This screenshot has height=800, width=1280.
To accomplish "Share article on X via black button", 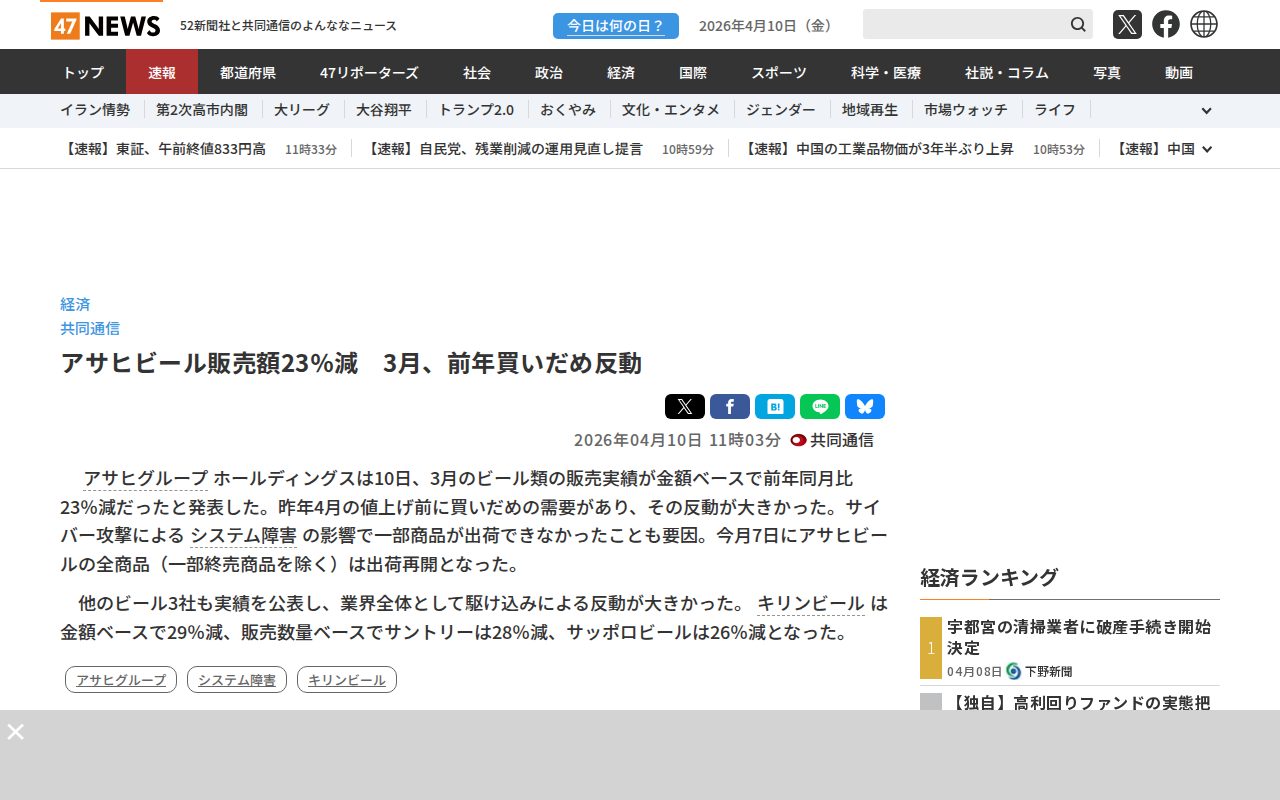I will tap(685, 406).
